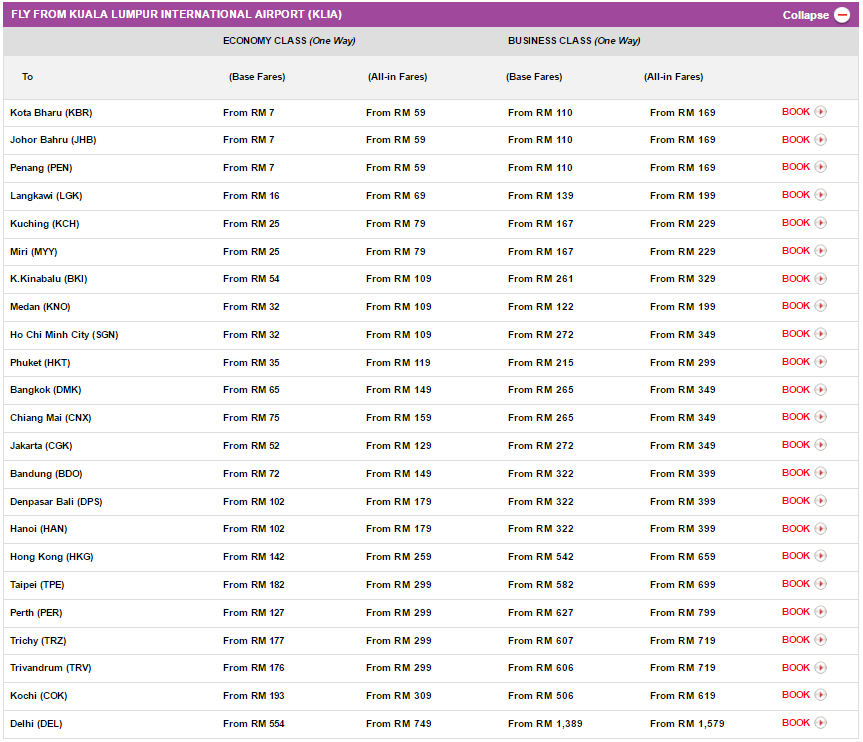The height and width of the screenshot is (742, 863).
Task: Book the Chiang Mai (CNX) flight
Action: 796,417
